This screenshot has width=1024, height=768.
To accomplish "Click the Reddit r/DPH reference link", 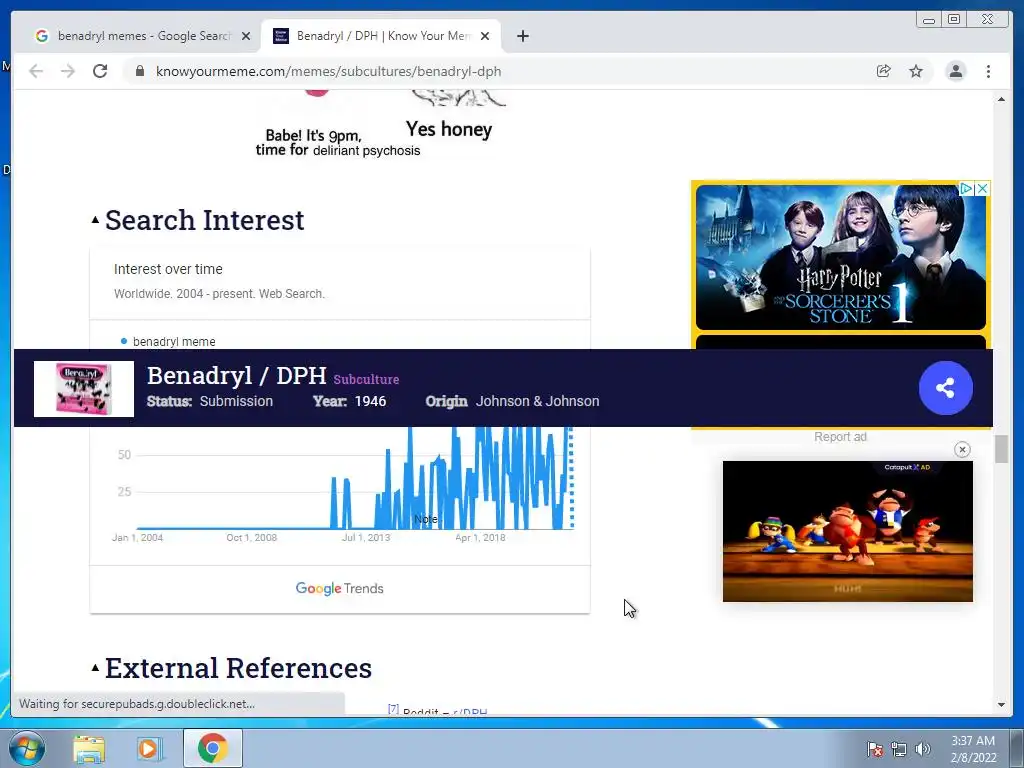I will pyautogui.click(x=470, y=712).
